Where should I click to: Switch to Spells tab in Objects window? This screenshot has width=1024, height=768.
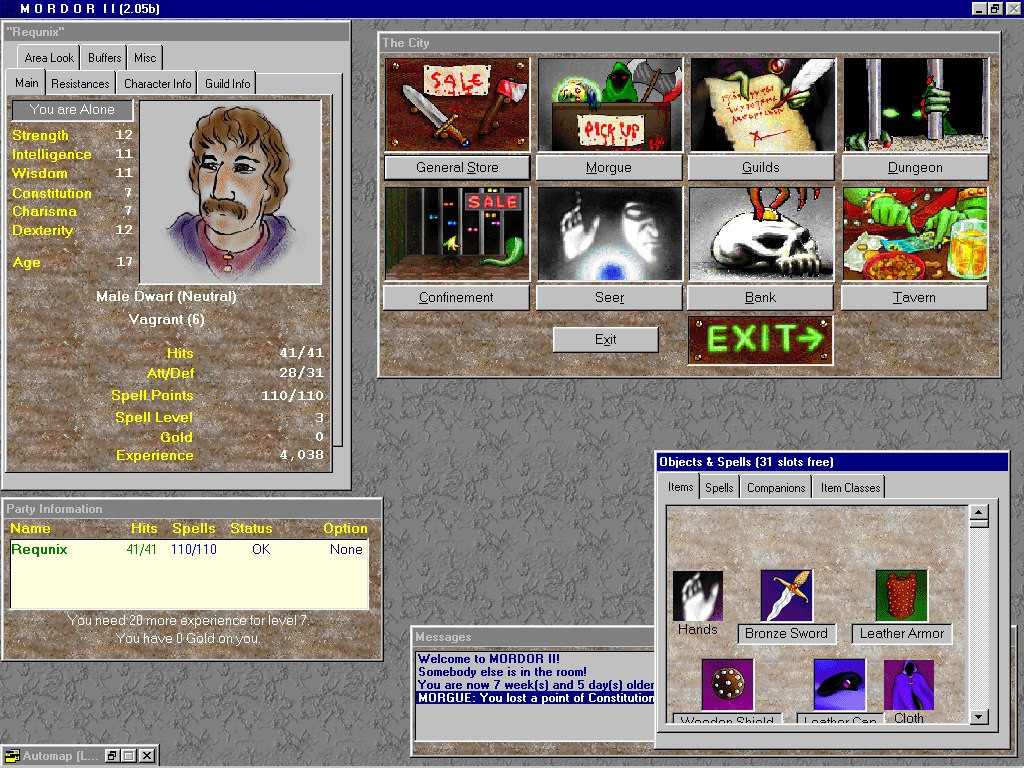pos(719,488)
